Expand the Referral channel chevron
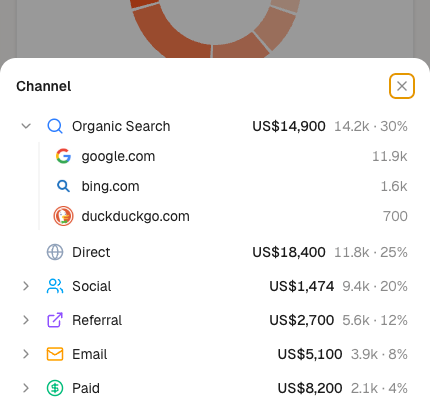Viewport: 430px width, 420px height. [26, 320]
